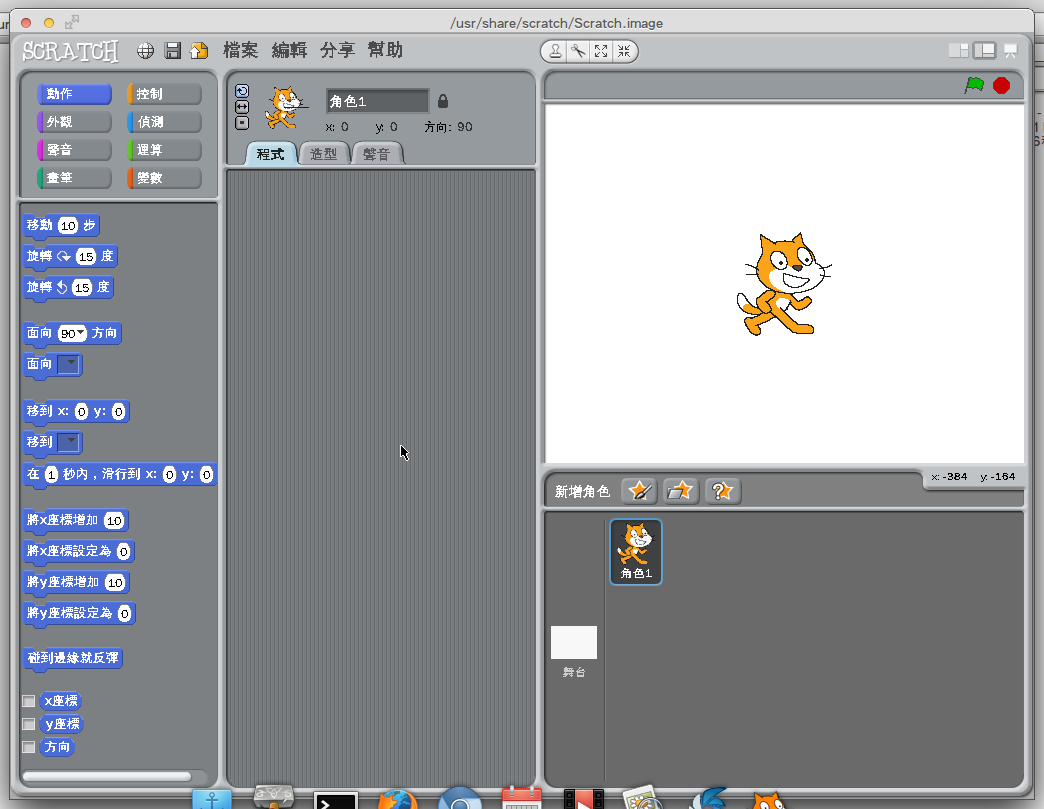Switch to the 造型 tab
Screen dimensions: 1044x809
point(324,154)
